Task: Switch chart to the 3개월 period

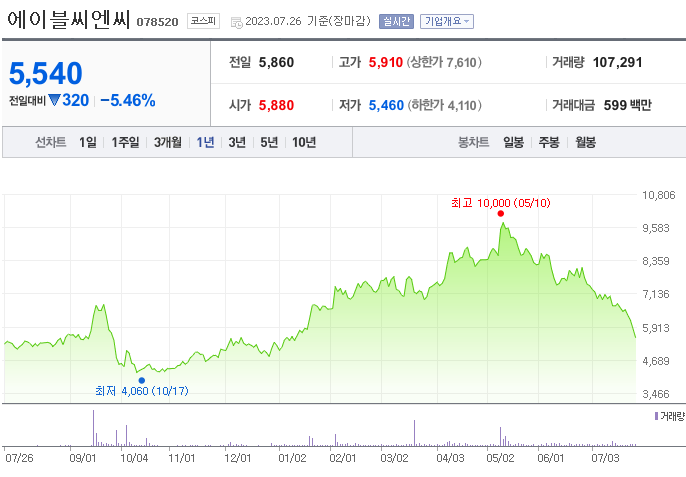Action: pos(168,142)
